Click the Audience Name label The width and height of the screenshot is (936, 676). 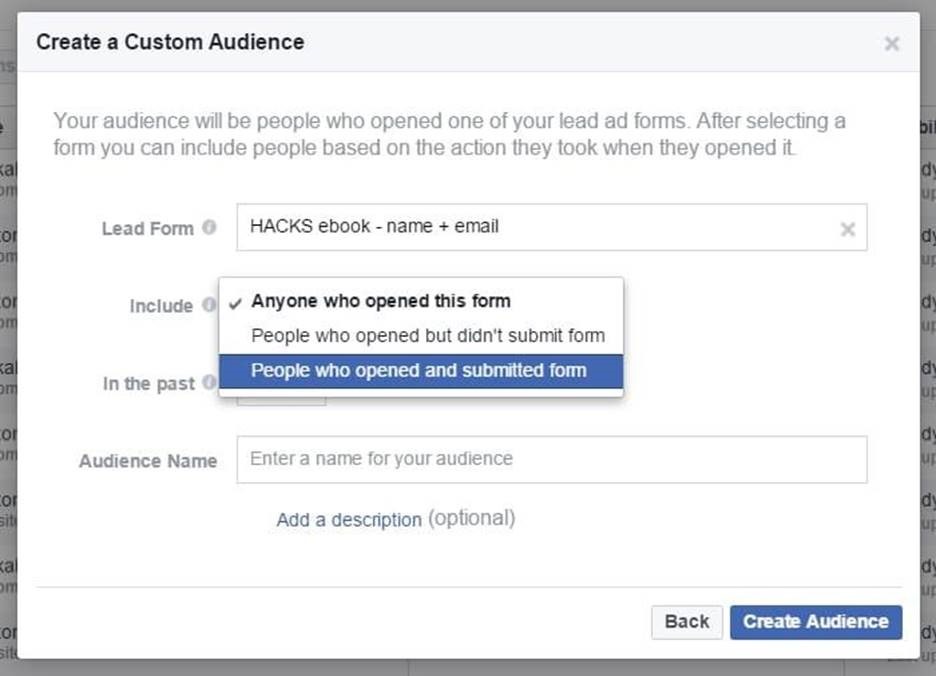coord(148,461)
